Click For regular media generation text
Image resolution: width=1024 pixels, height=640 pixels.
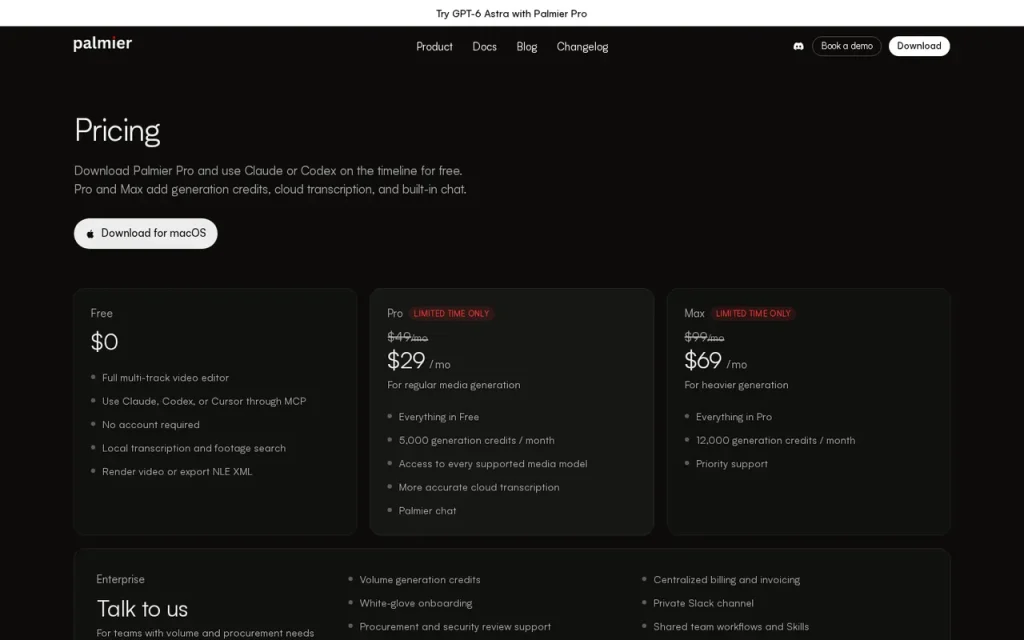(454, 385)
